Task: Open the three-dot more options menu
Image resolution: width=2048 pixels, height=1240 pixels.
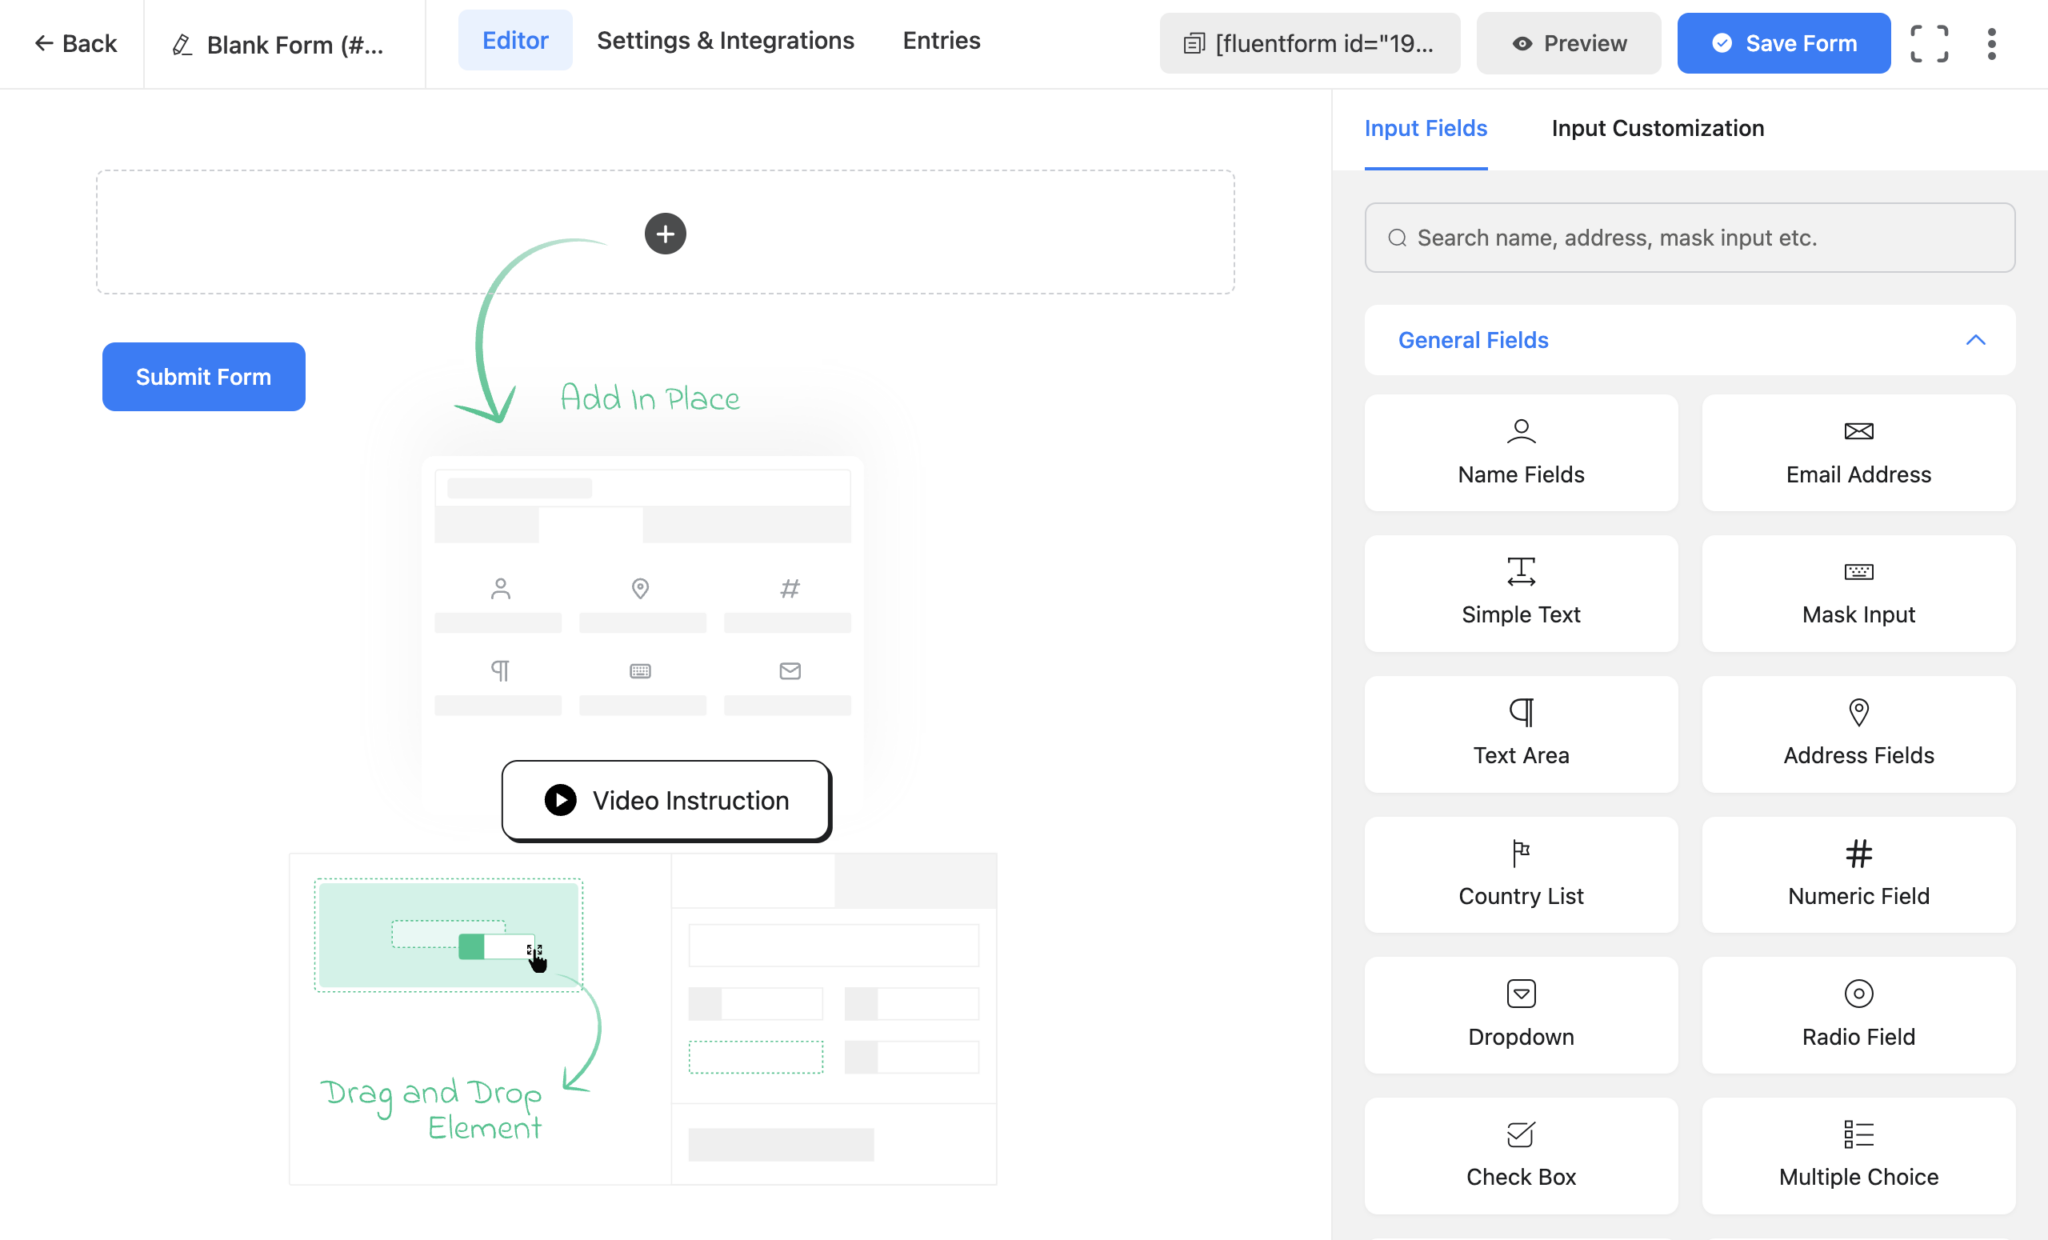Action: pos(1991,44)
